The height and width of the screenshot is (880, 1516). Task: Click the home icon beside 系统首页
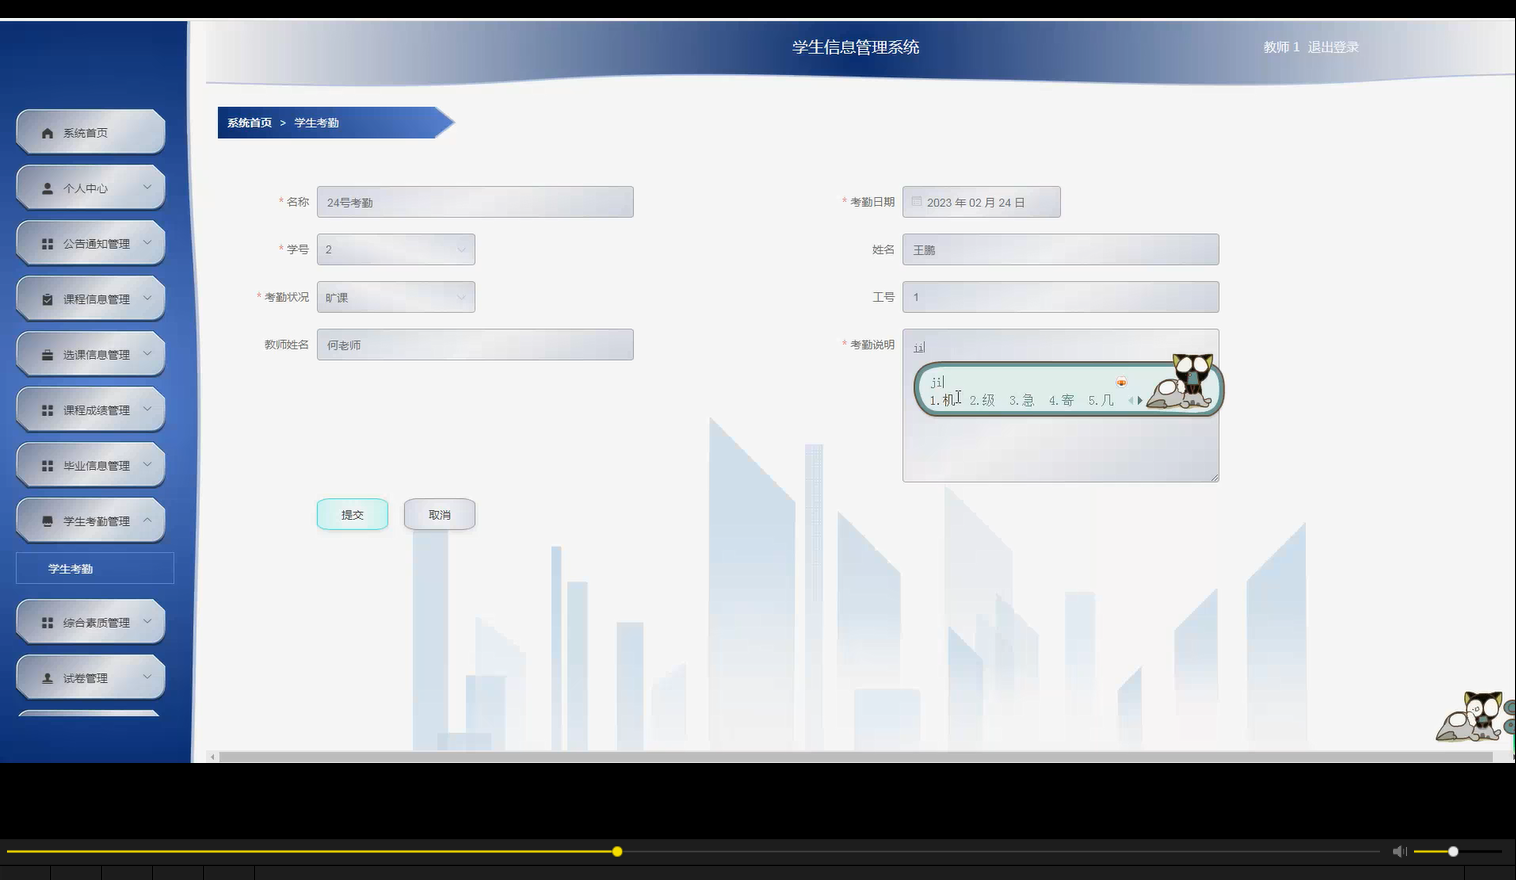click(45, 131)
